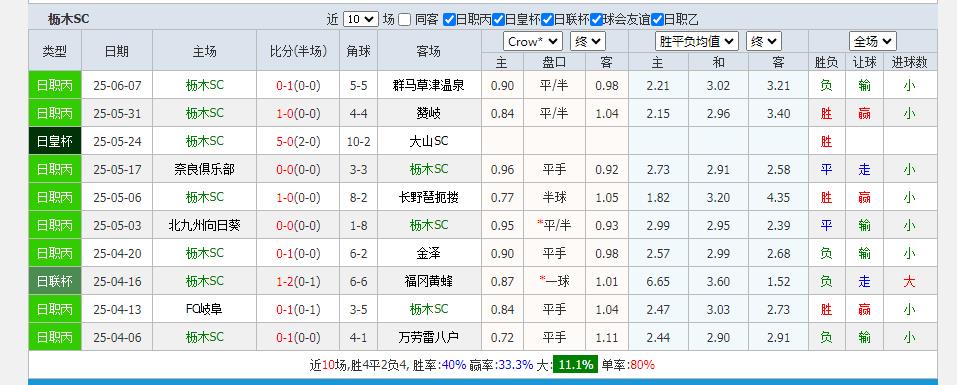Click the odds value 1.52

[x=778, y=282]
